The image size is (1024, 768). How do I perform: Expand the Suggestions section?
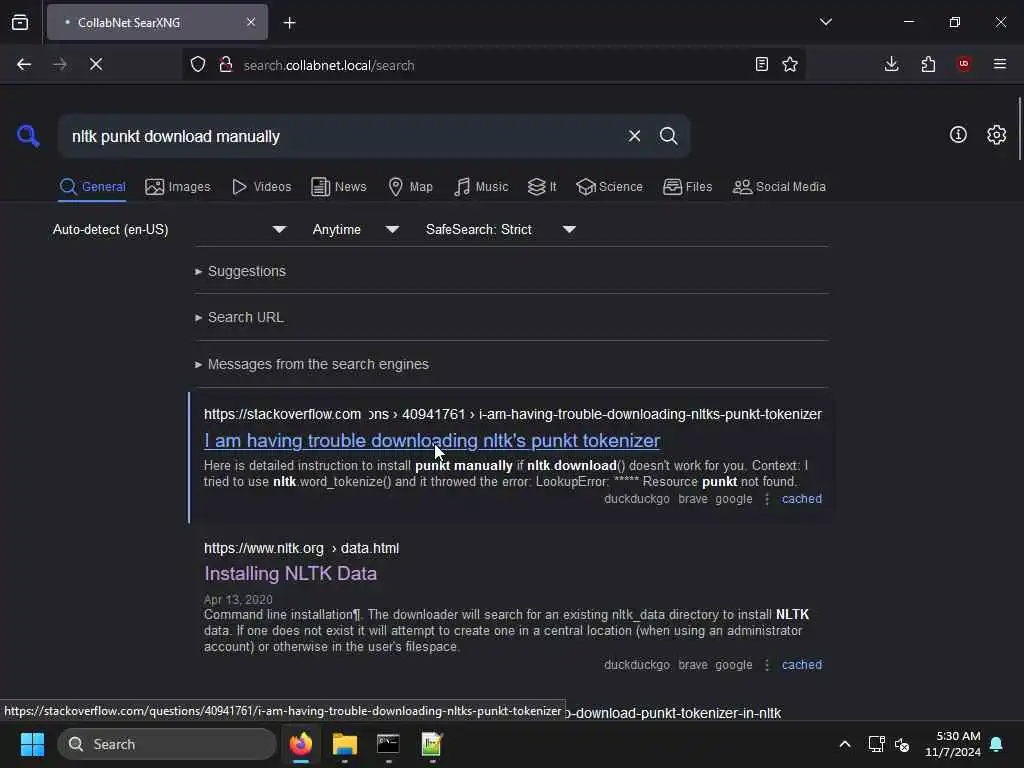[240, 272]
